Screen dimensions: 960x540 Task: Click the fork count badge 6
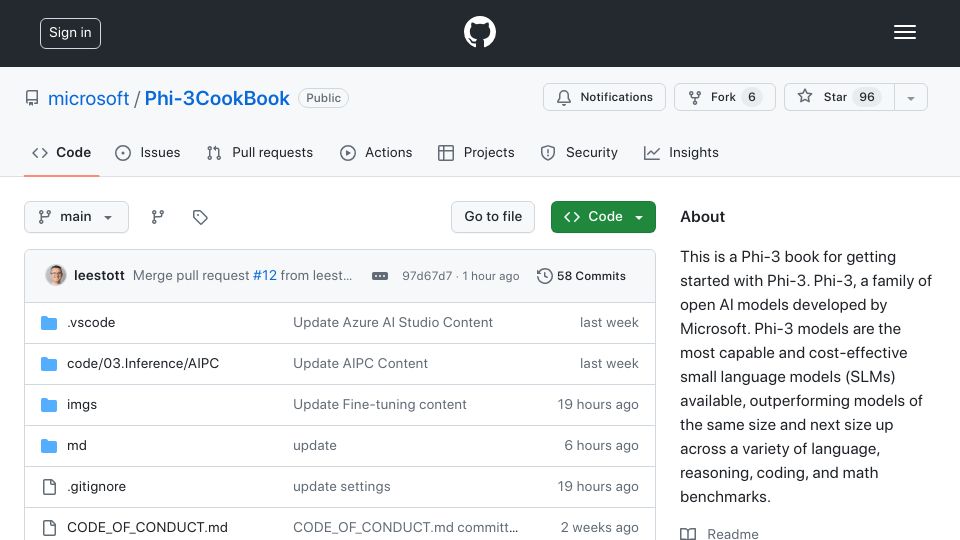pyautogui.click(x=752, y=97)
